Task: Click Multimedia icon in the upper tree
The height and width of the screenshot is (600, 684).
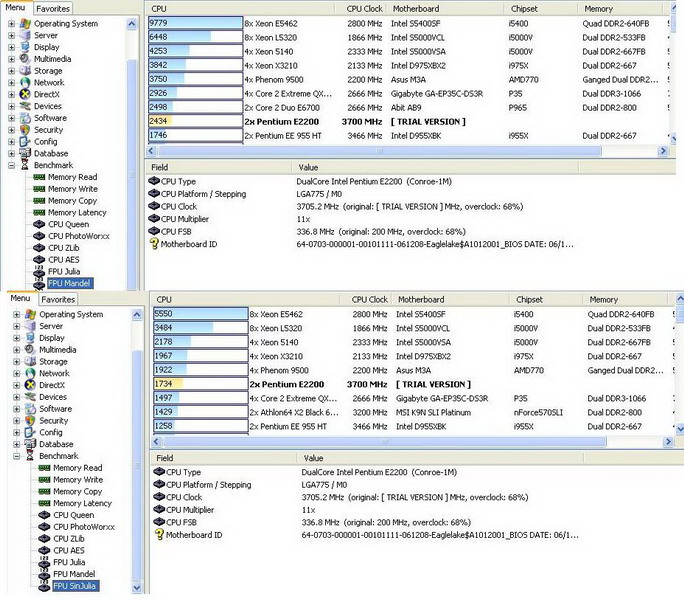Action: (x=25, y=59)
